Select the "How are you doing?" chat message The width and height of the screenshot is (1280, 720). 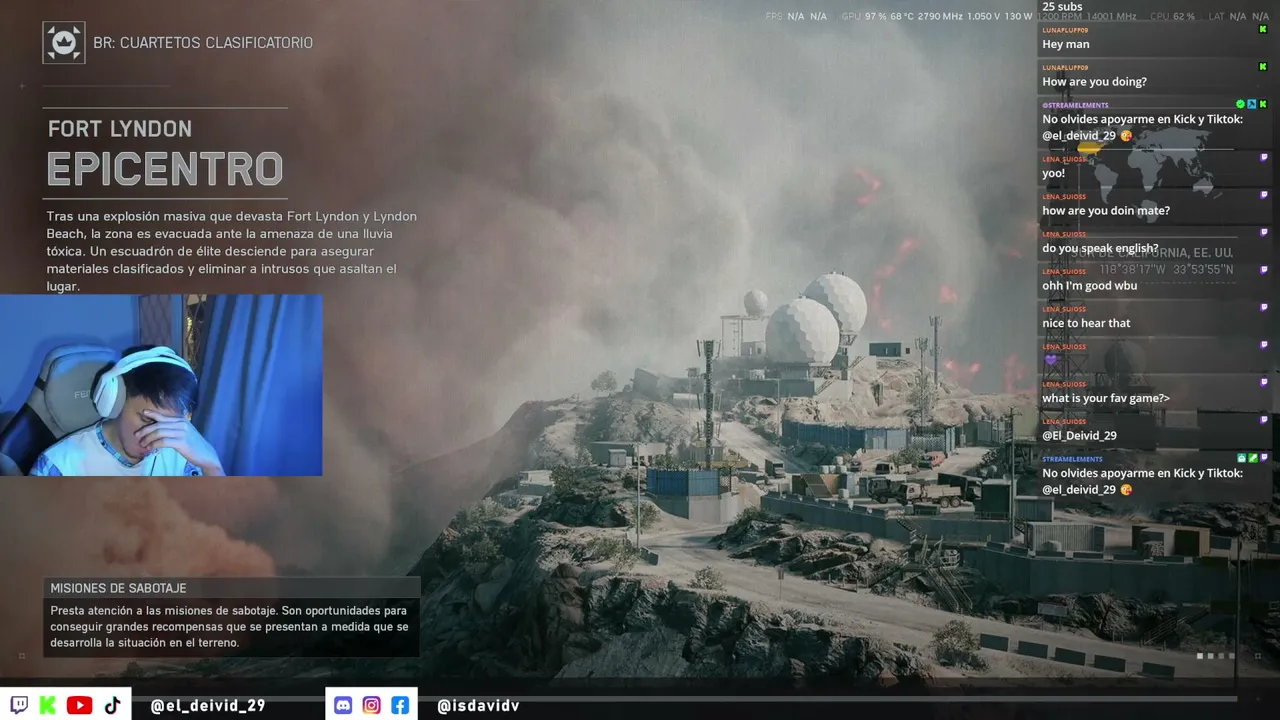pyautogui.click(x=1094, y=82)
